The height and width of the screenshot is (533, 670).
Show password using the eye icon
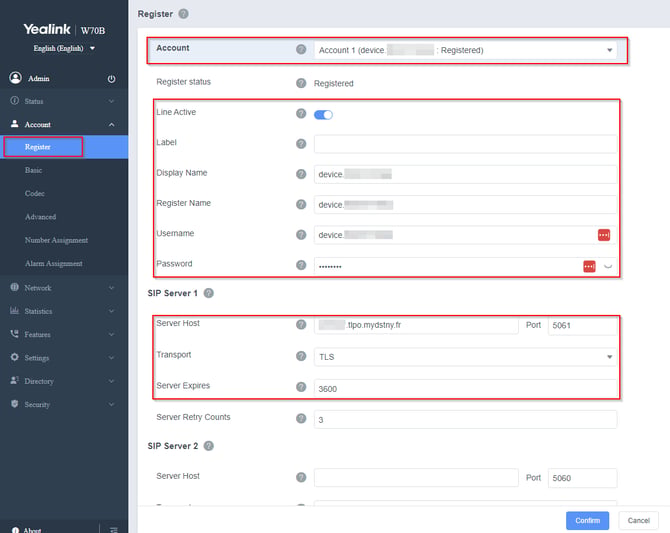point(608,266)
